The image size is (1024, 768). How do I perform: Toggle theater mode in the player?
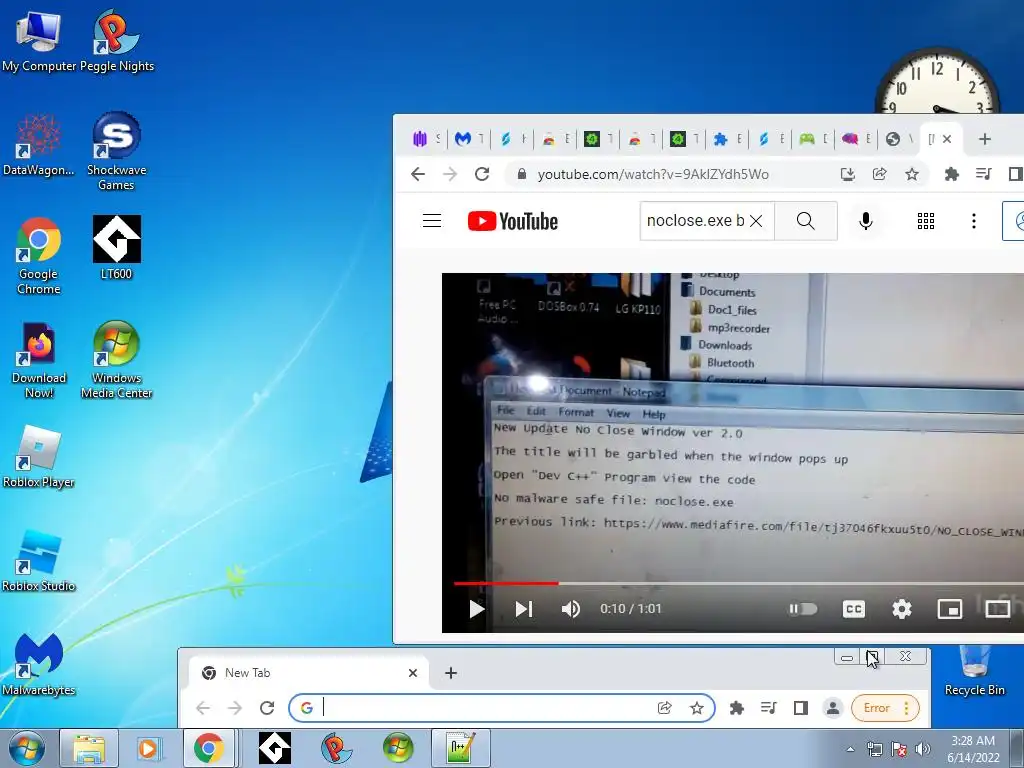998,609
